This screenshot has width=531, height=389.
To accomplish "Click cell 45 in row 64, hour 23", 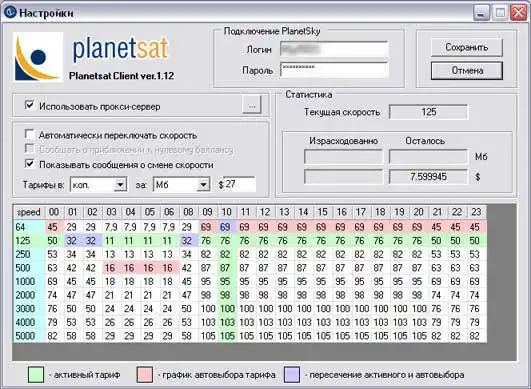I will [476, 227].
